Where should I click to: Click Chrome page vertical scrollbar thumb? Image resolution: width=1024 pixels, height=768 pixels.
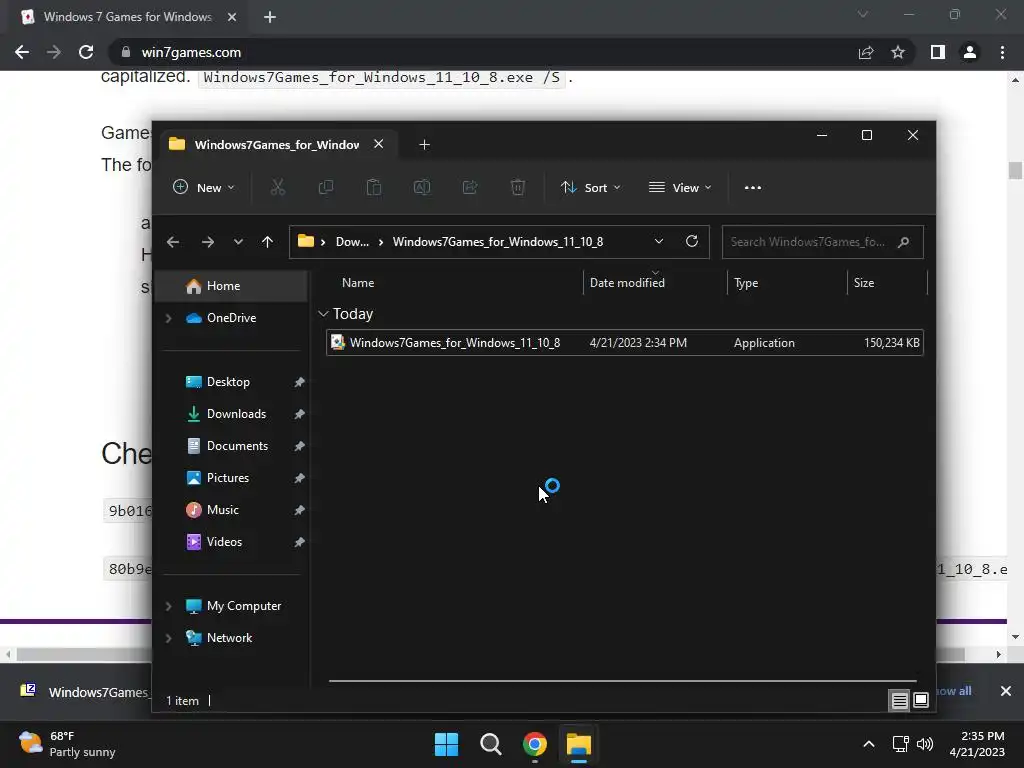[1014, 170]
